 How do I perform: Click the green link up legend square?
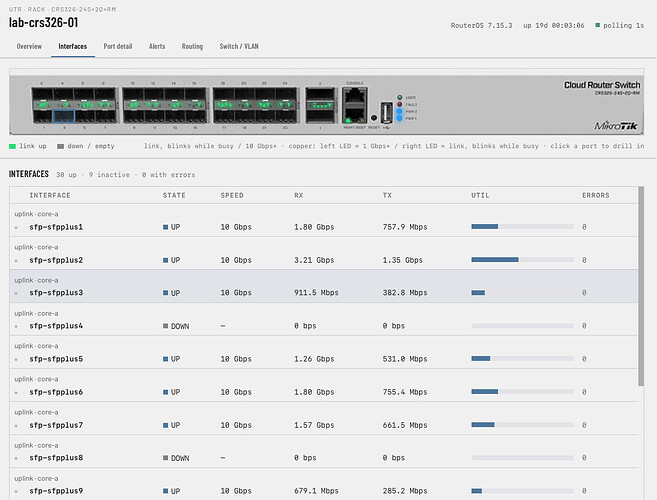12,146
